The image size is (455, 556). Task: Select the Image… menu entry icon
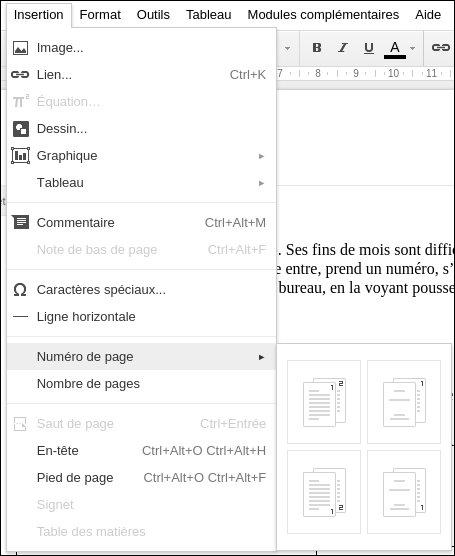coord(20,48)
